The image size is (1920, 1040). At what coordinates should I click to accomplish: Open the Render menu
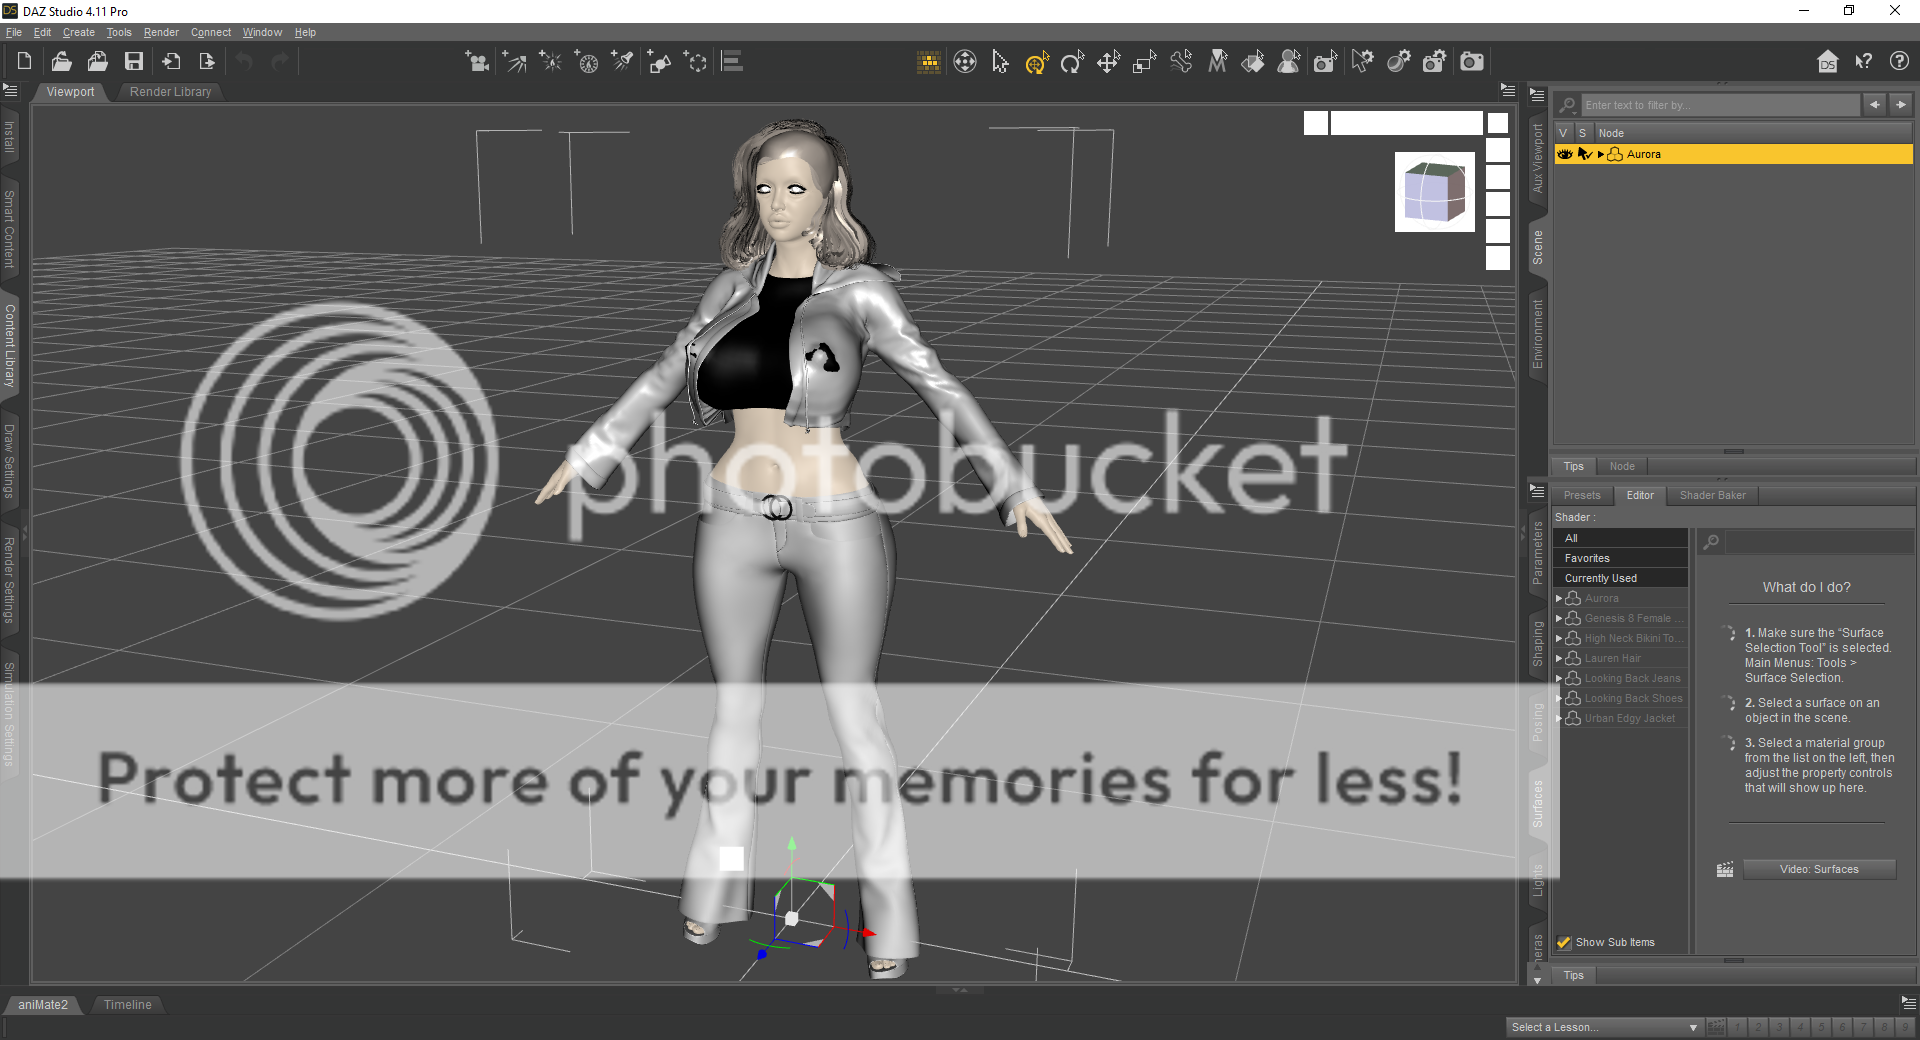click(x=160, y=32)
